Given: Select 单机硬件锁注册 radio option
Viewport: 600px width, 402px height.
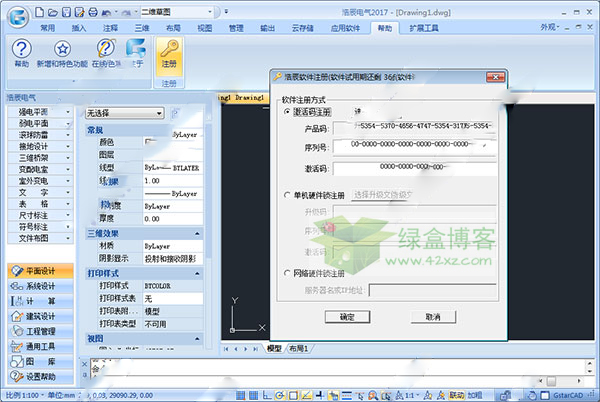Looking at the screenshot, I should tap(287, 195).
